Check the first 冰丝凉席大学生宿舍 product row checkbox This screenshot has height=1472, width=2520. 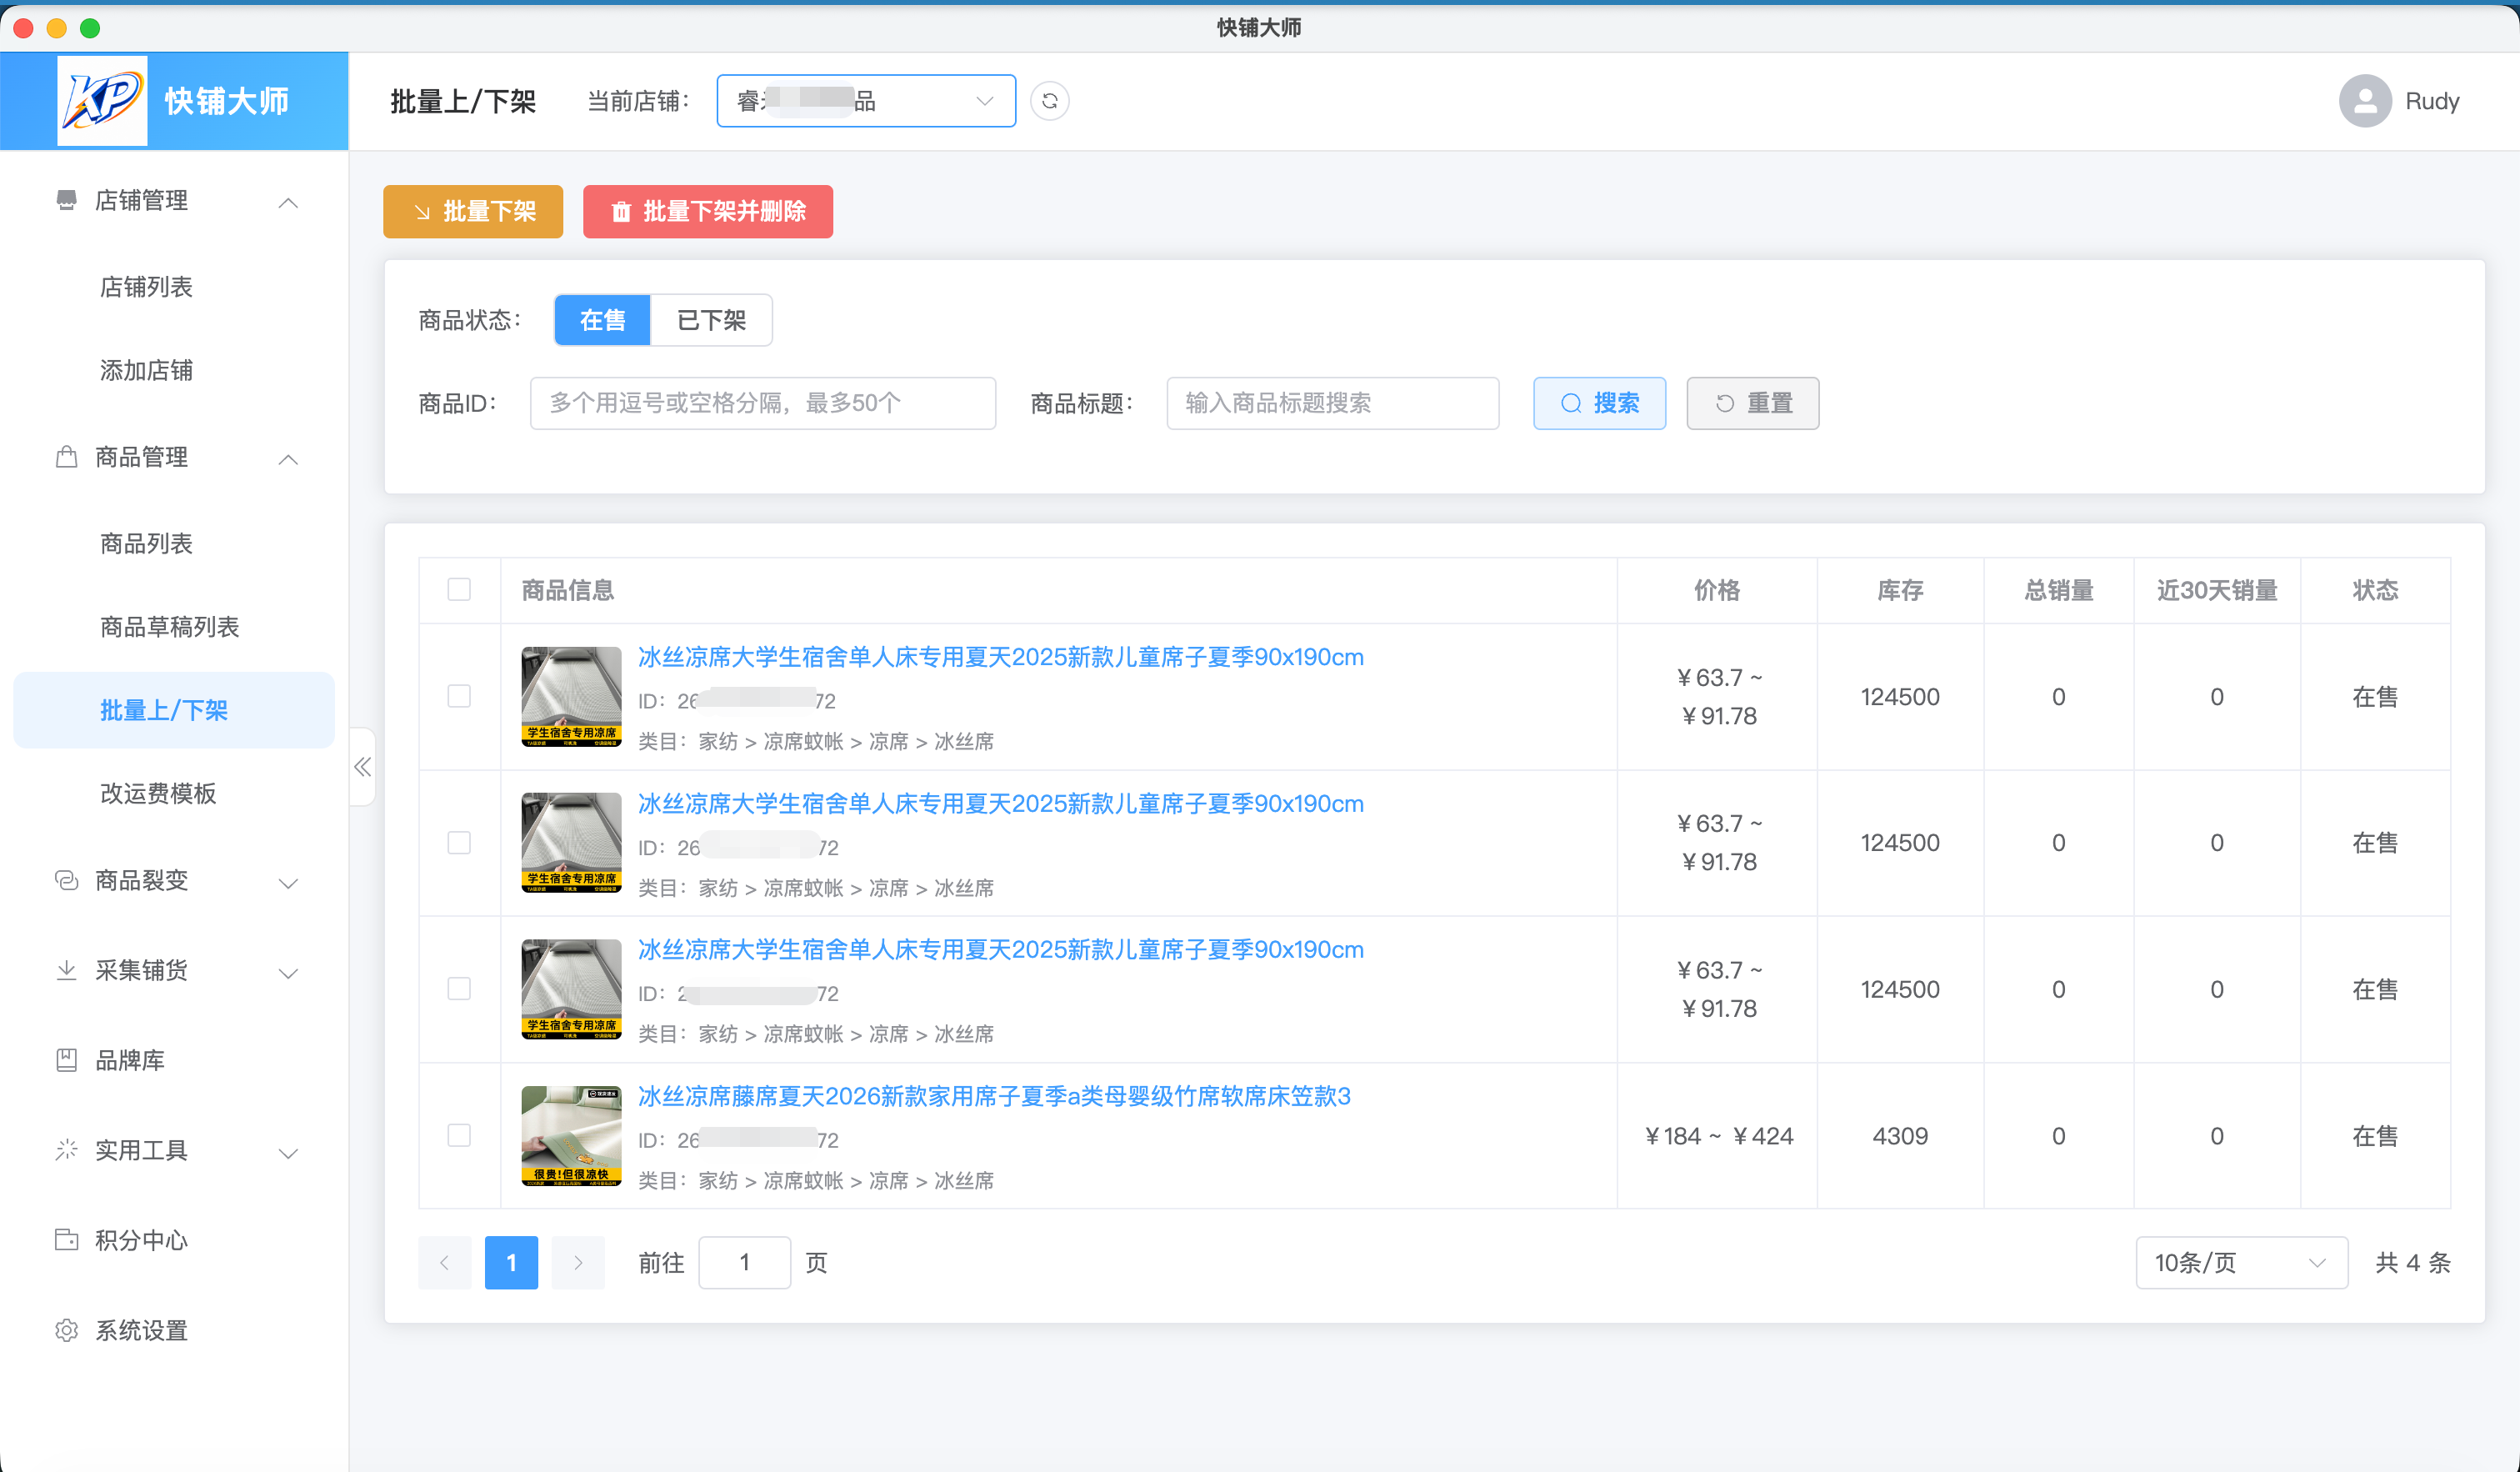[x=459, y=696]
